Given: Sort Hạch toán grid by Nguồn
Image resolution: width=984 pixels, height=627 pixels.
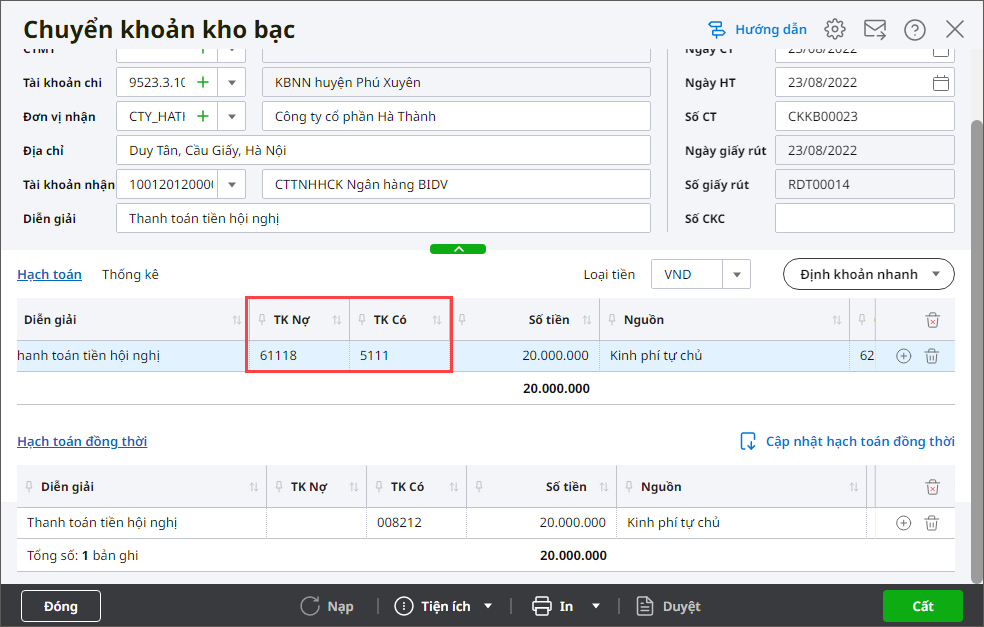Looking at the screenshot, I should pos(837,320).
